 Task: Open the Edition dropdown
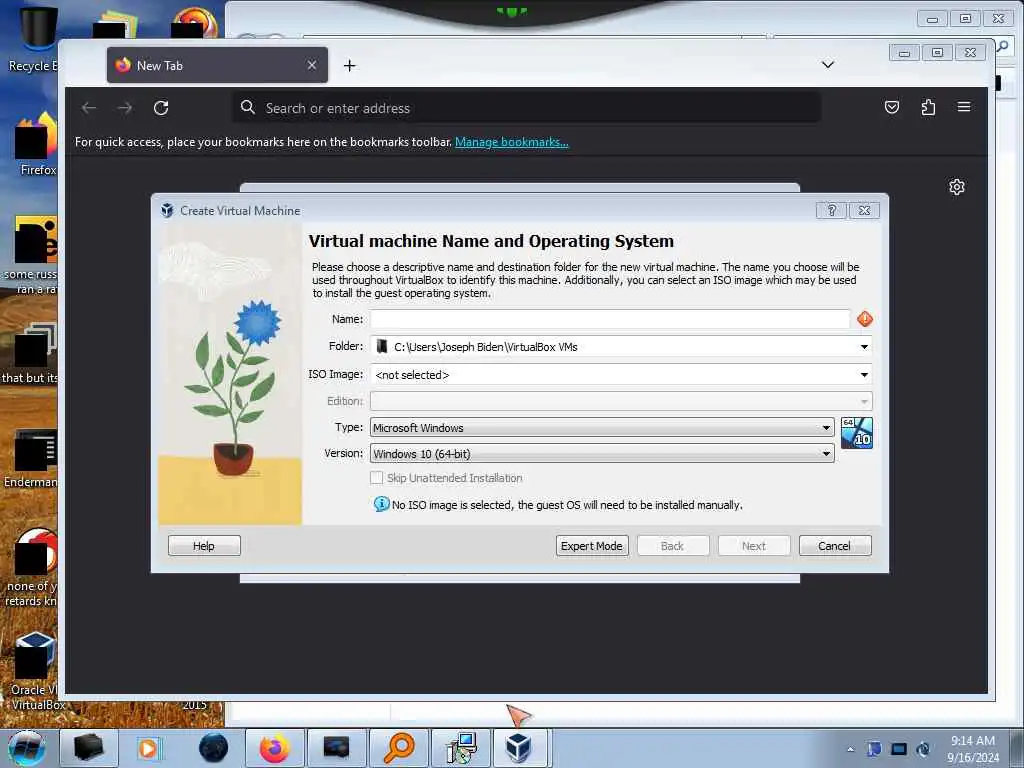(620, 401)
